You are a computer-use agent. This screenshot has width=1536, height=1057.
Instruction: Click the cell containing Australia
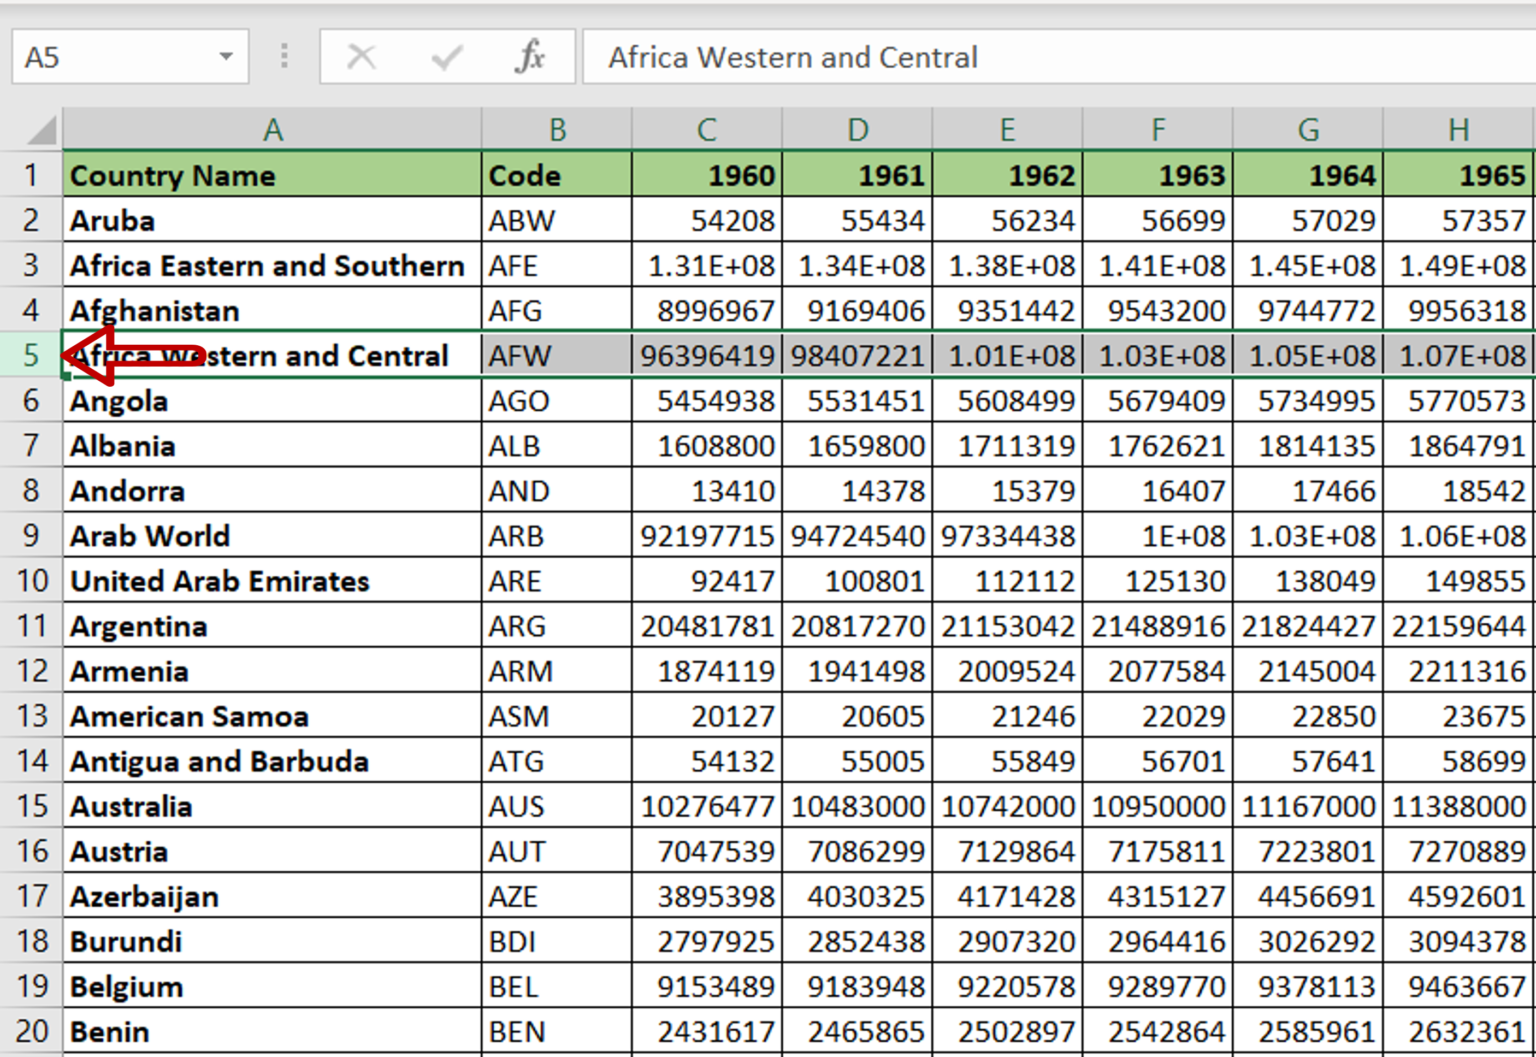(272, 806)
